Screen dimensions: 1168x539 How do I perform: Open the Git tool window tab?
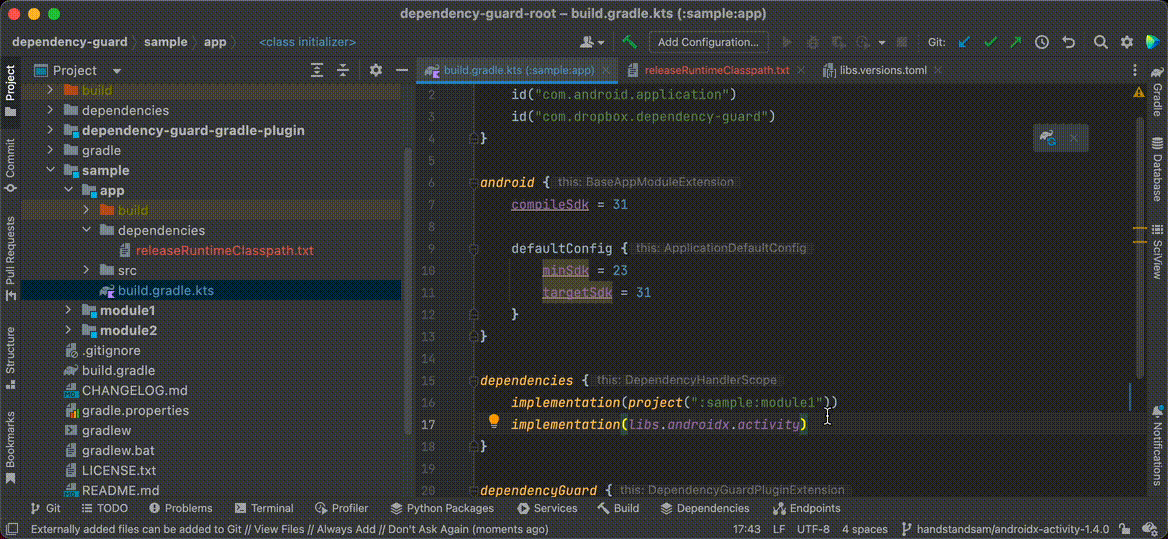45,508
